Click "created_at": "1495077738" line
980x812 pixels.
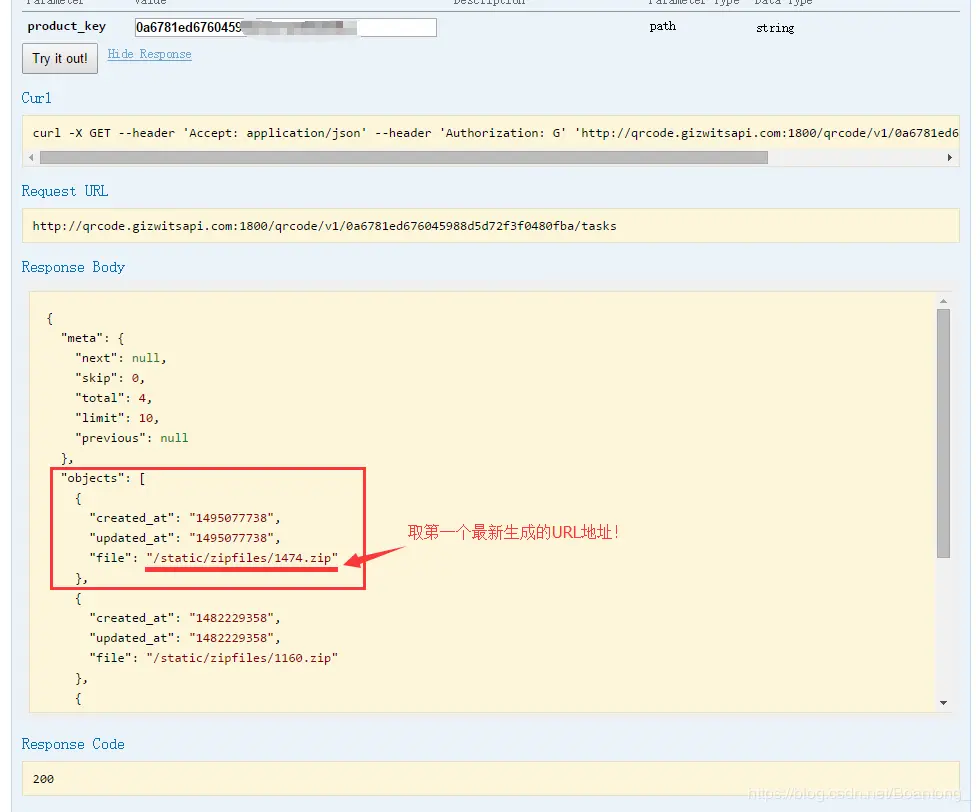pyautogui.click(x=185, y=518)
